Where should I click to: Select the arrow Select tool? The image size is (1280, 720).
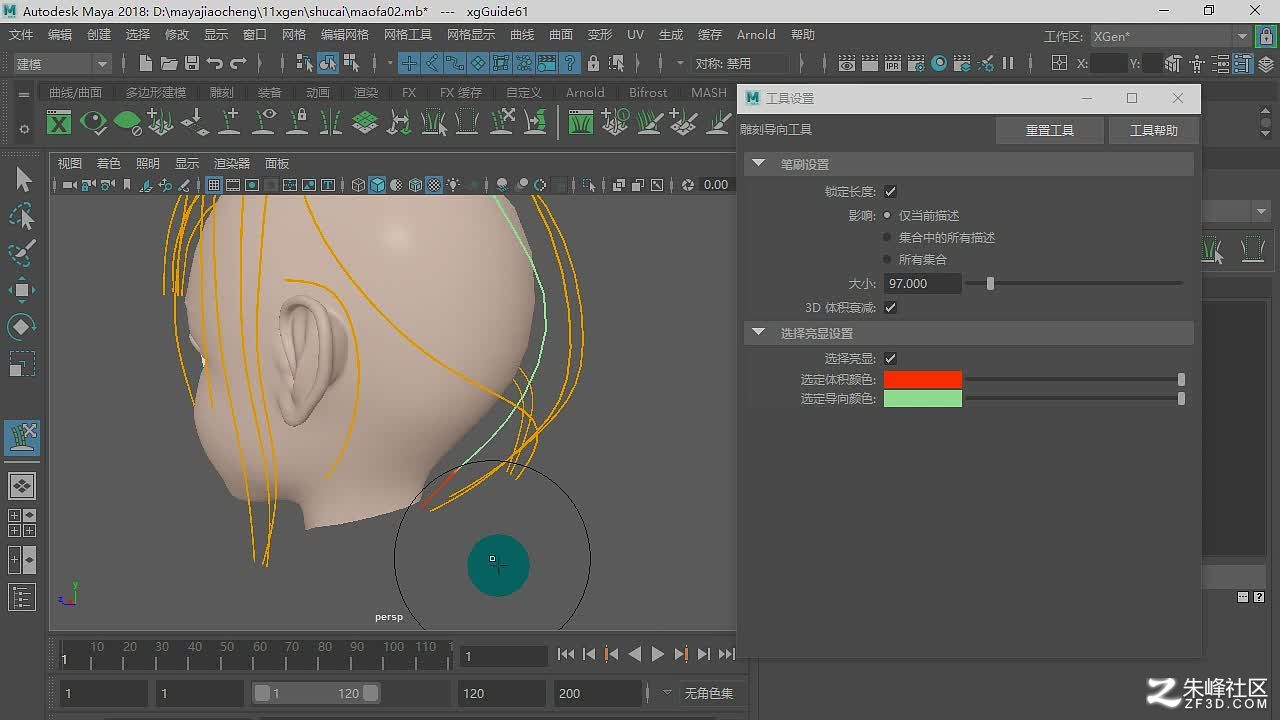coord(22,180)
